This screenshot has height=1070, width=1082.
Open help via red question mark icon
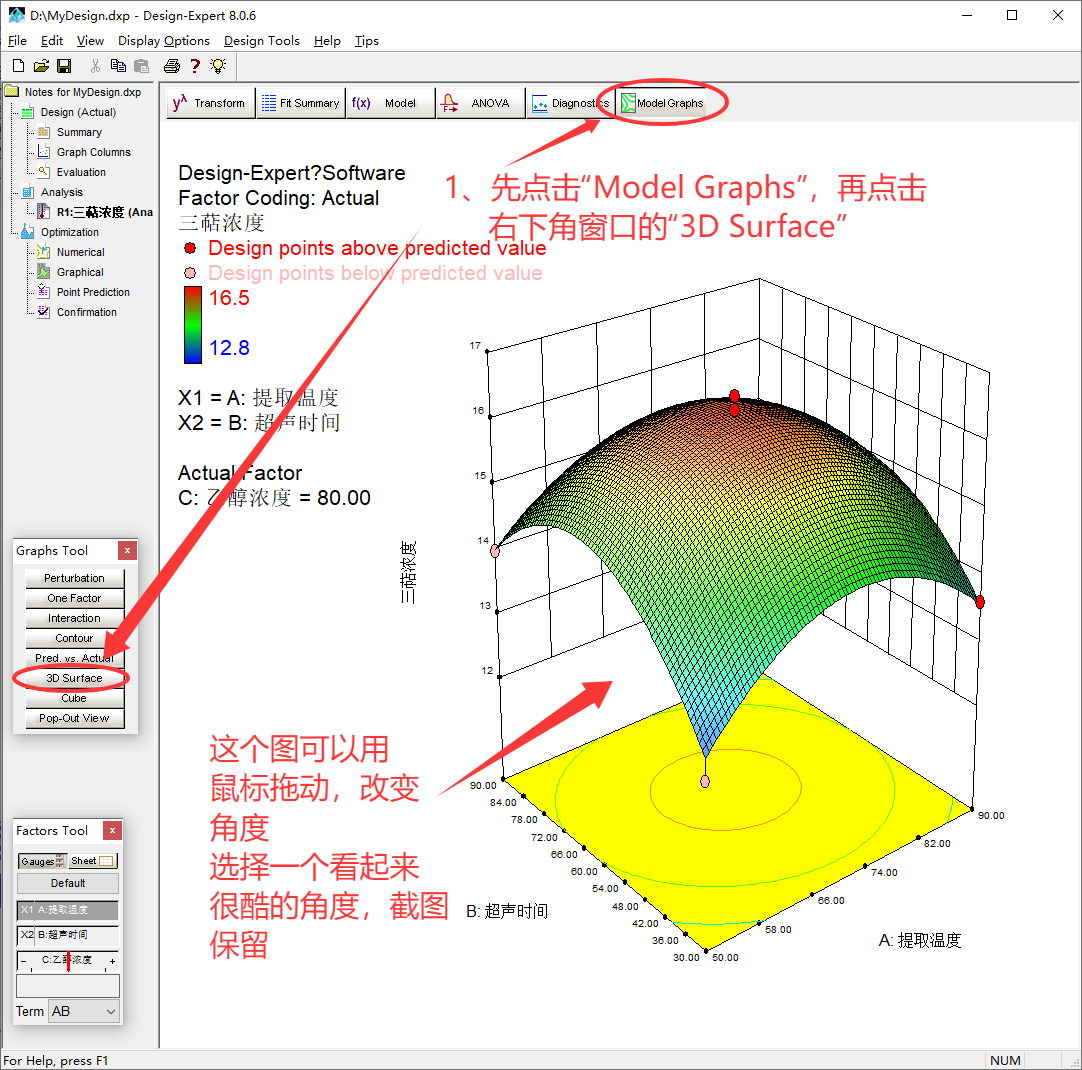click(x=196, y=66)
